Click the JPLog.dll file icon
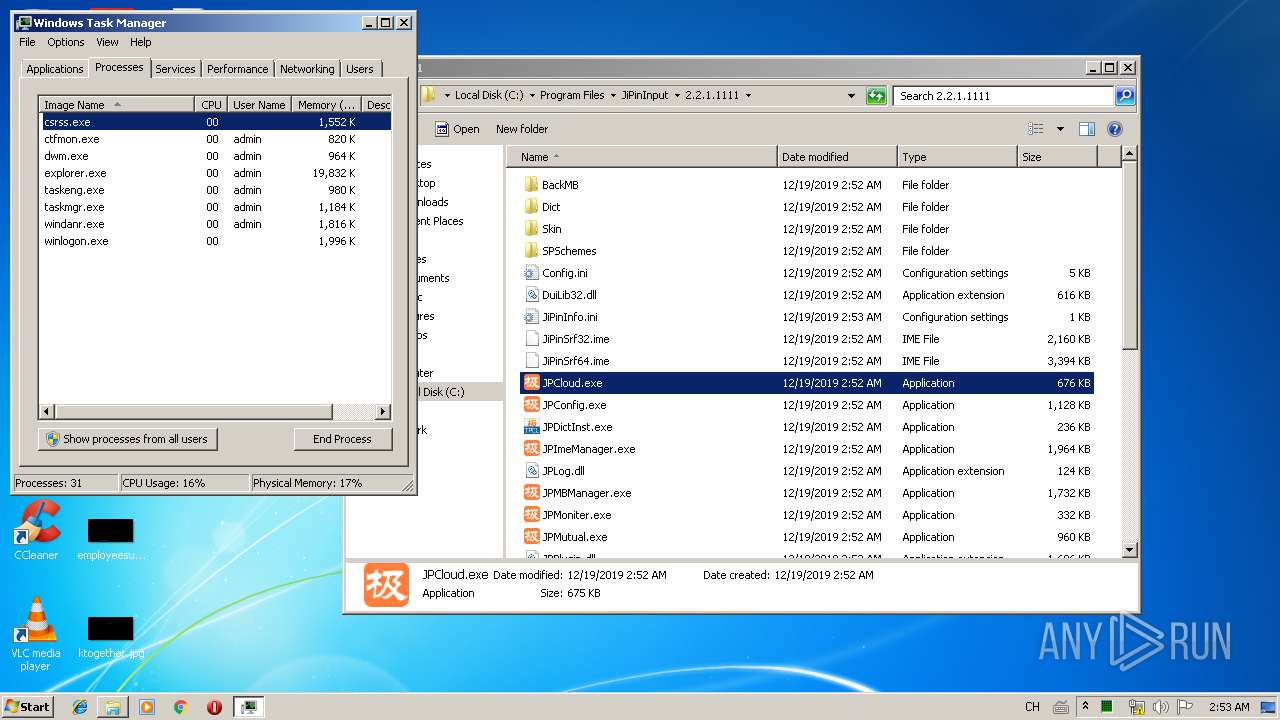 532,471
